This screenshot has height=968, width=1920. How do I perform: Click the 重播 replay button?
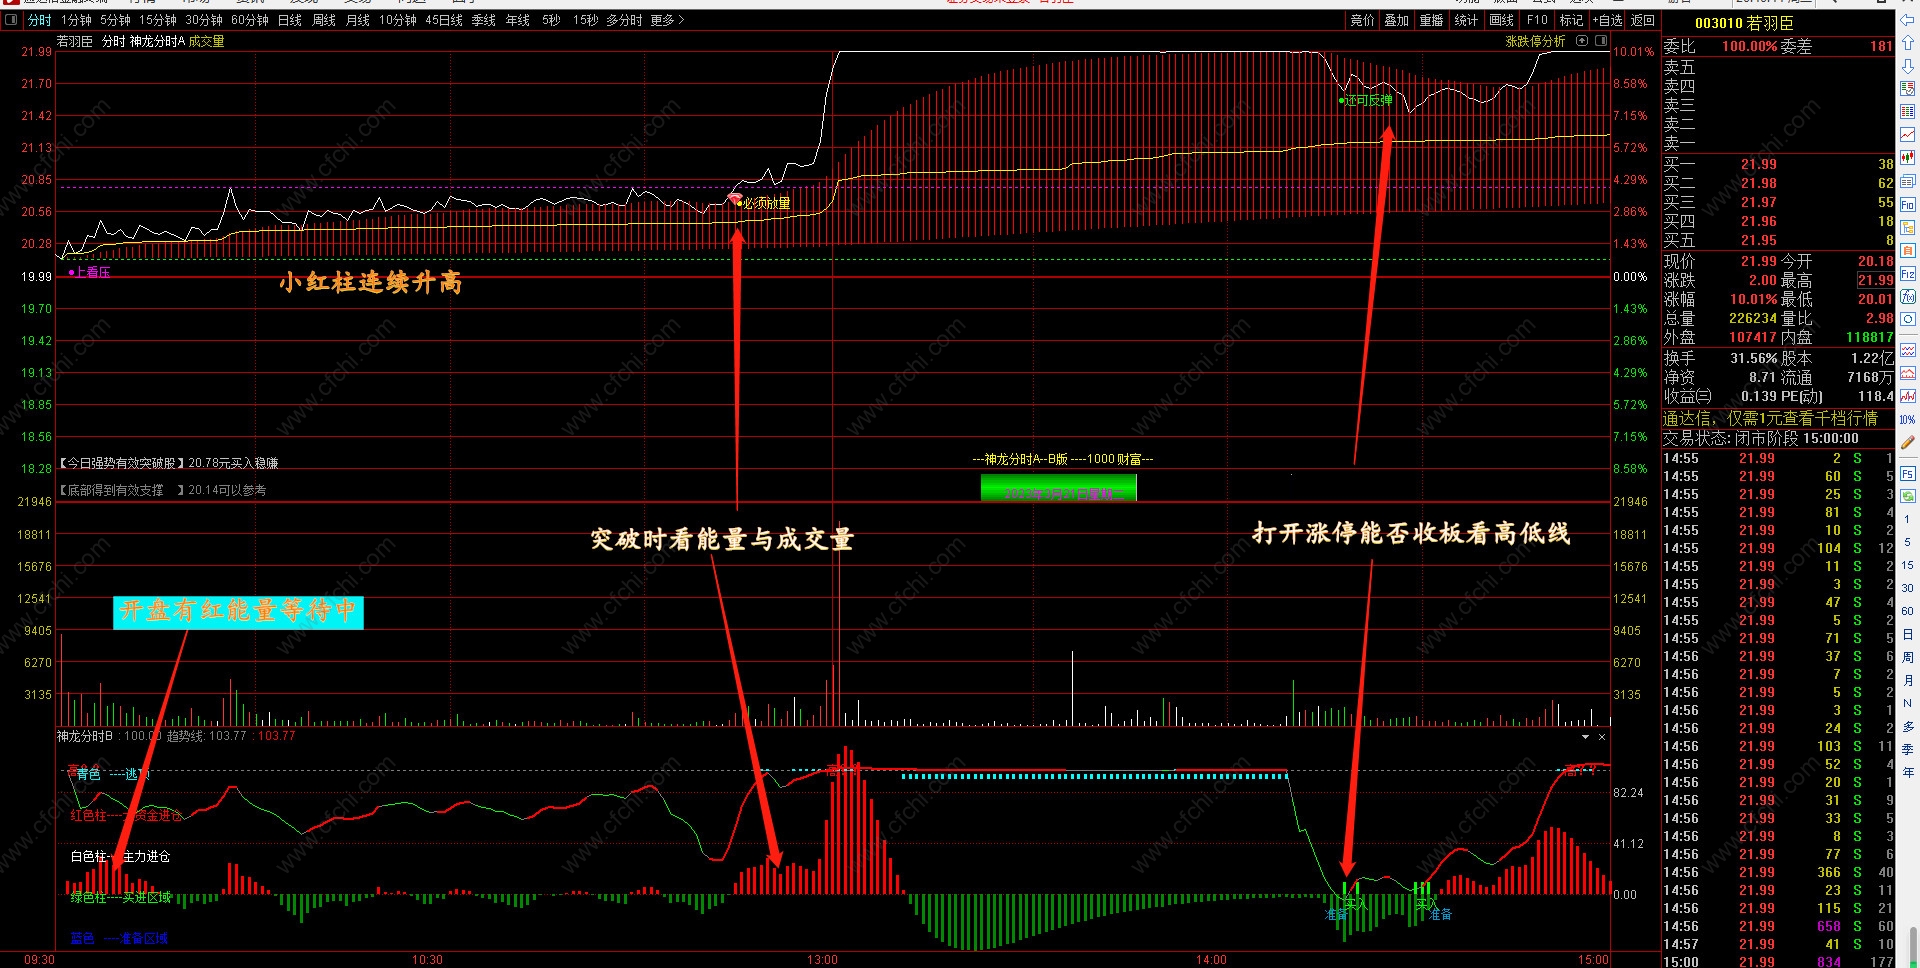[x=1432, y=20]
